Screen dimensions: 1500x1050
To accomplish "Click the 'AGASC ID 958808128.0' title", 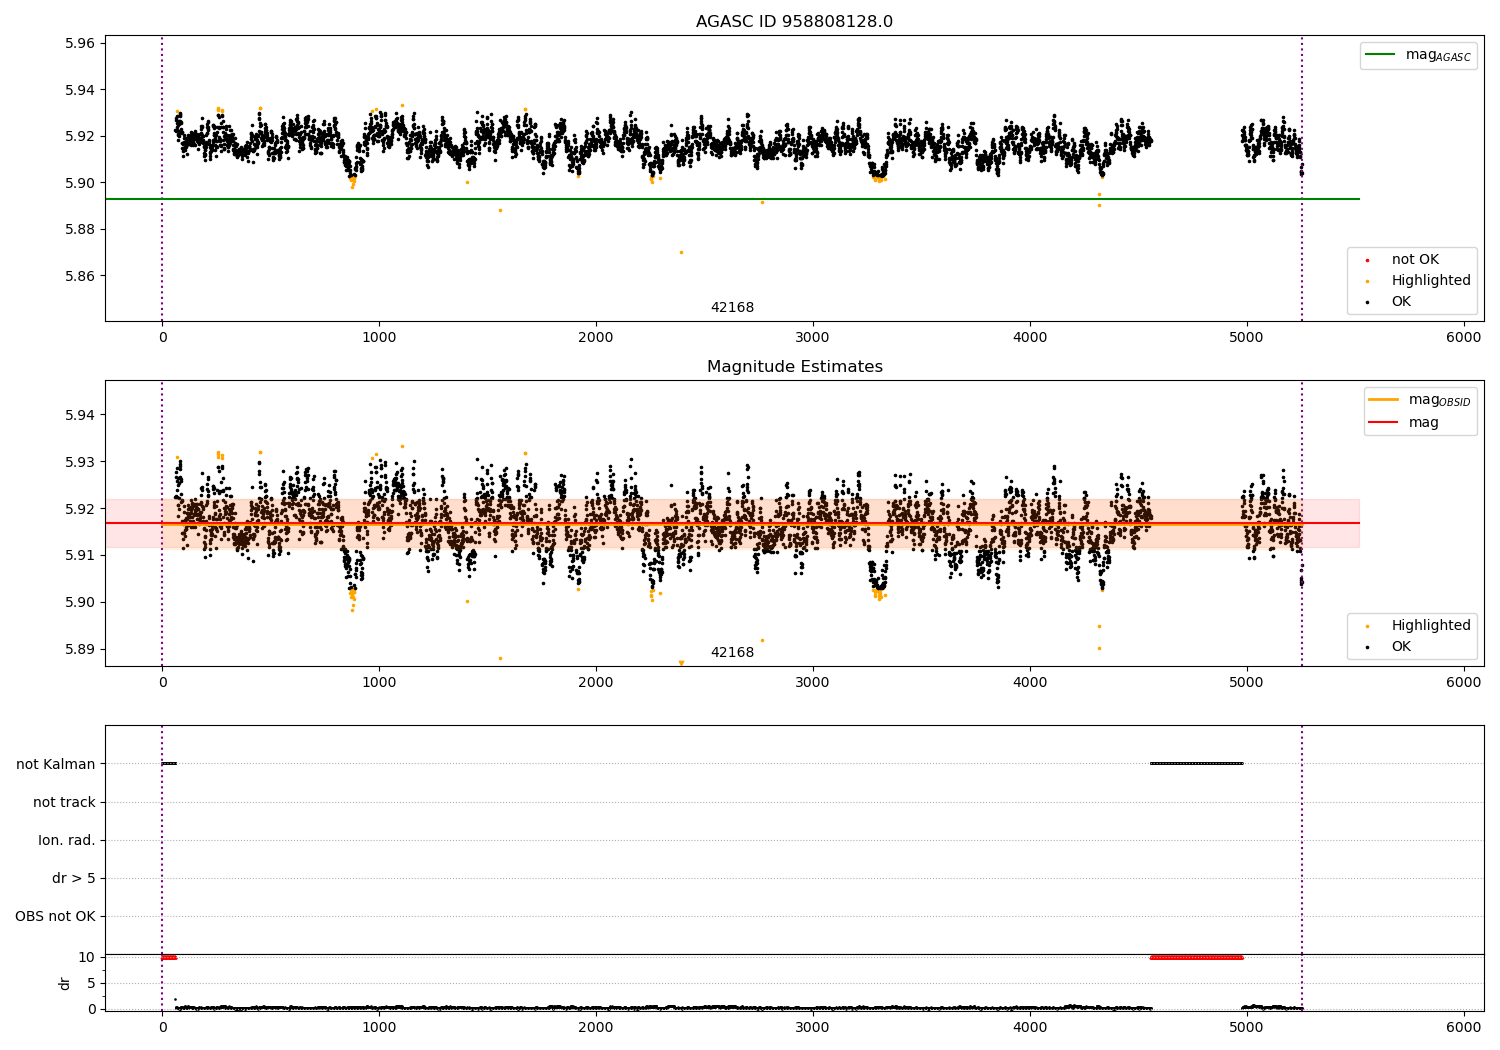I will (x=795, y=22).
